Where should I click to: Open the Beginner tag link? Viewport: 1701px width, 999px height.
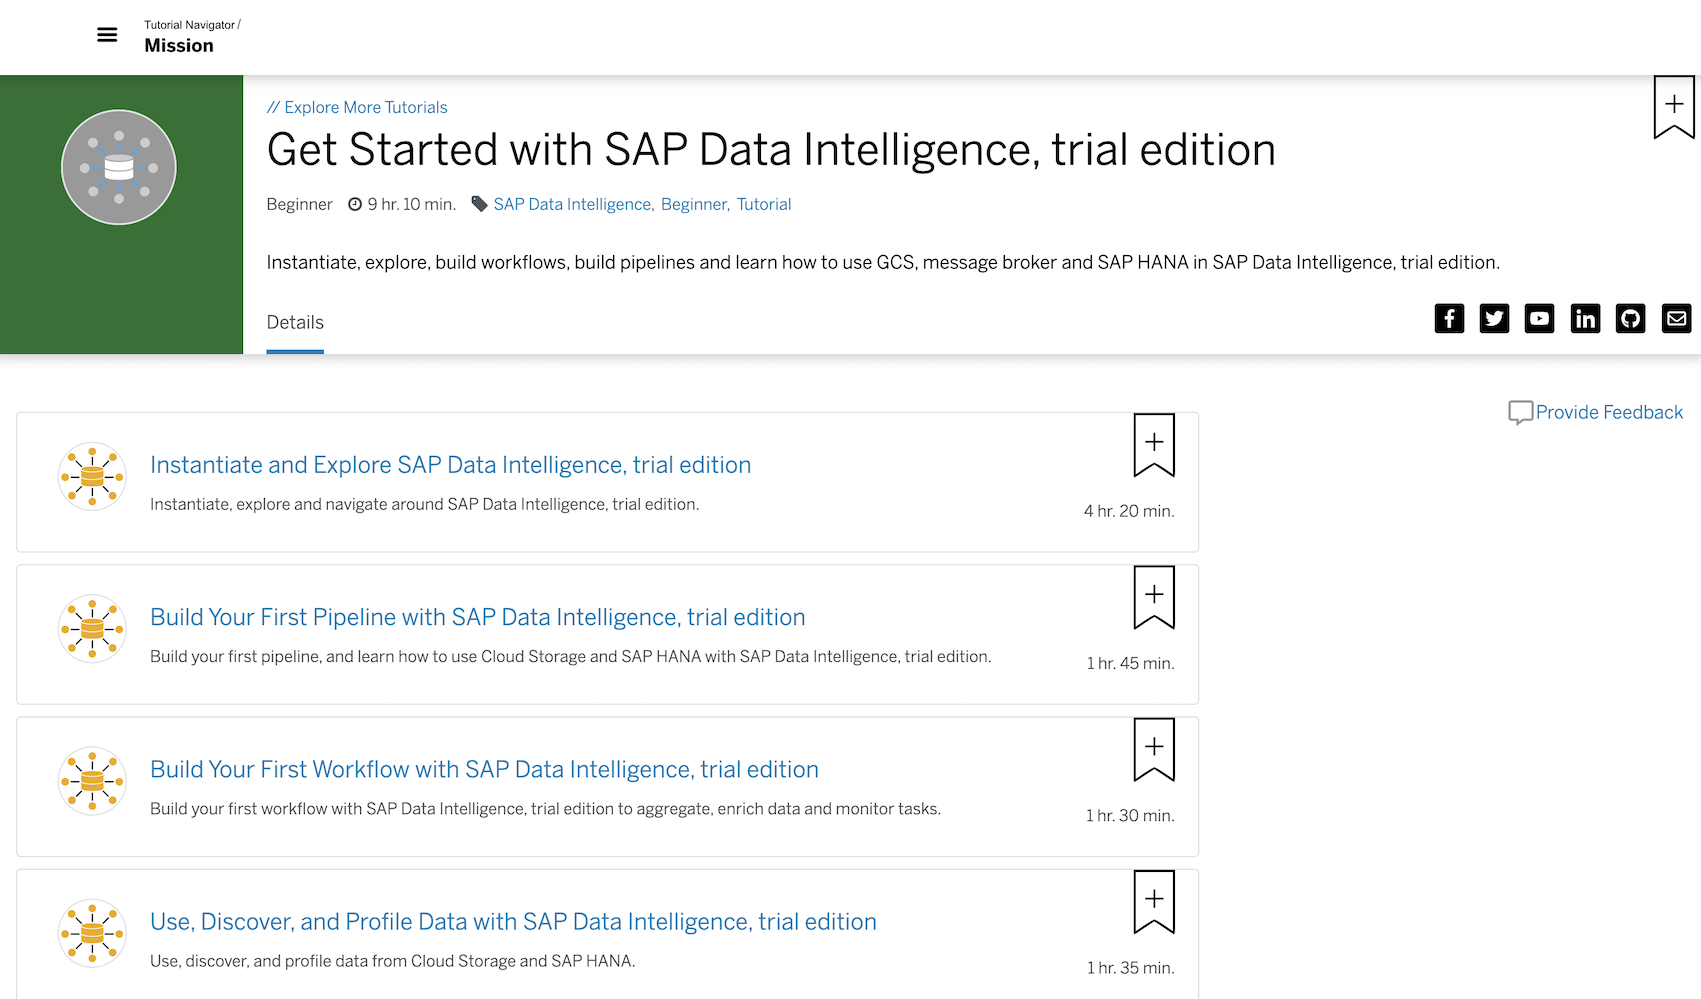point(694,204)
